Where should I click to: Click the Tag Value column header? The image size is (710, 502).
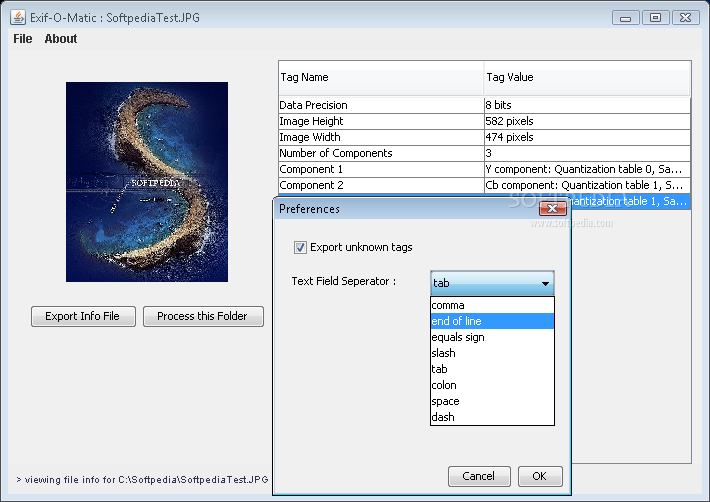click(x=587, y=78)
